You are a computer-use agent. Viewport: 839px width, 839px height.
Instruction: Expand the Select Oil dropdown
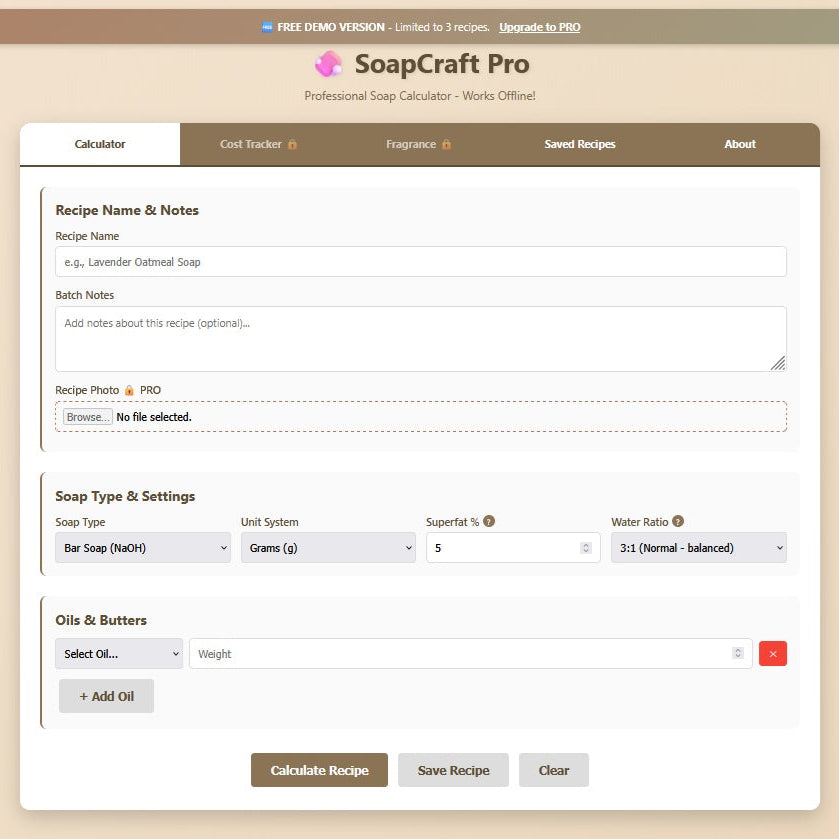(x=118, y=653)
